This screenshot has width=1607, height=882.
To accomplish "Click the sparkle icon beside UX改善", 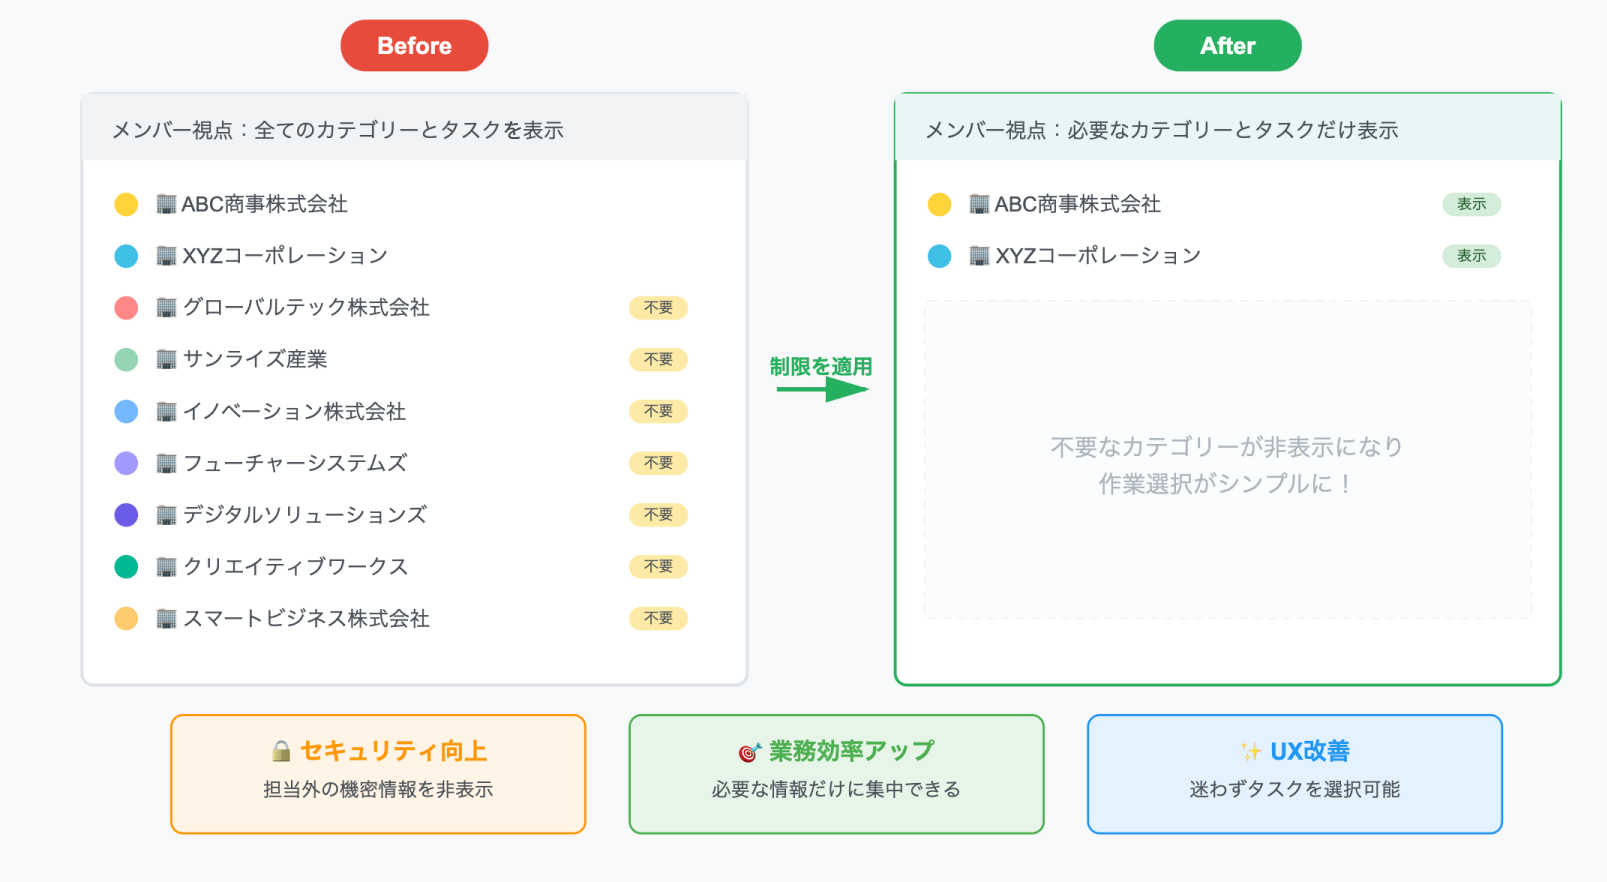I will (x=1250, y=751).
